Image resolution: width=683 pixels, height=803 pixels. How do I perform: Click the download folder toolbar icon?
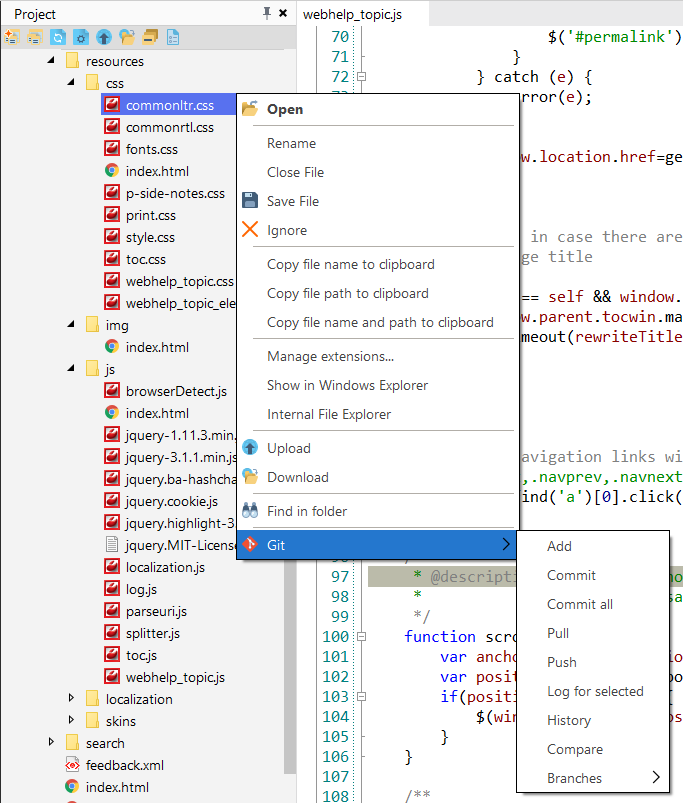point(127,37)
